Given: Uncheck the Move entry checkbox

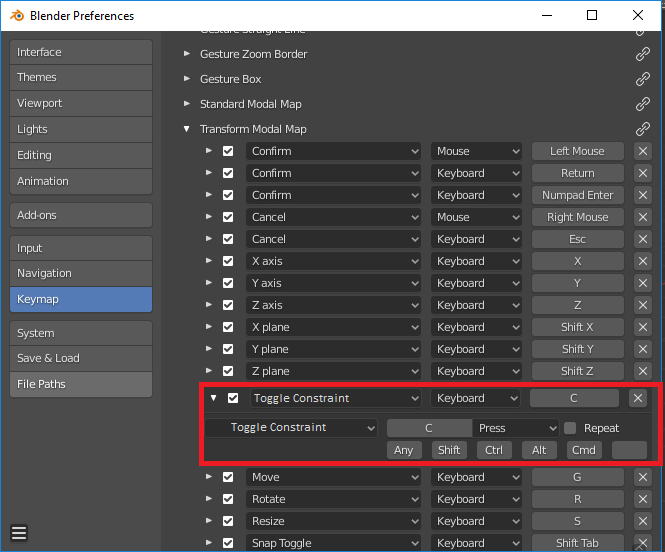Looking at the screenshot, I should coord(228,477).
